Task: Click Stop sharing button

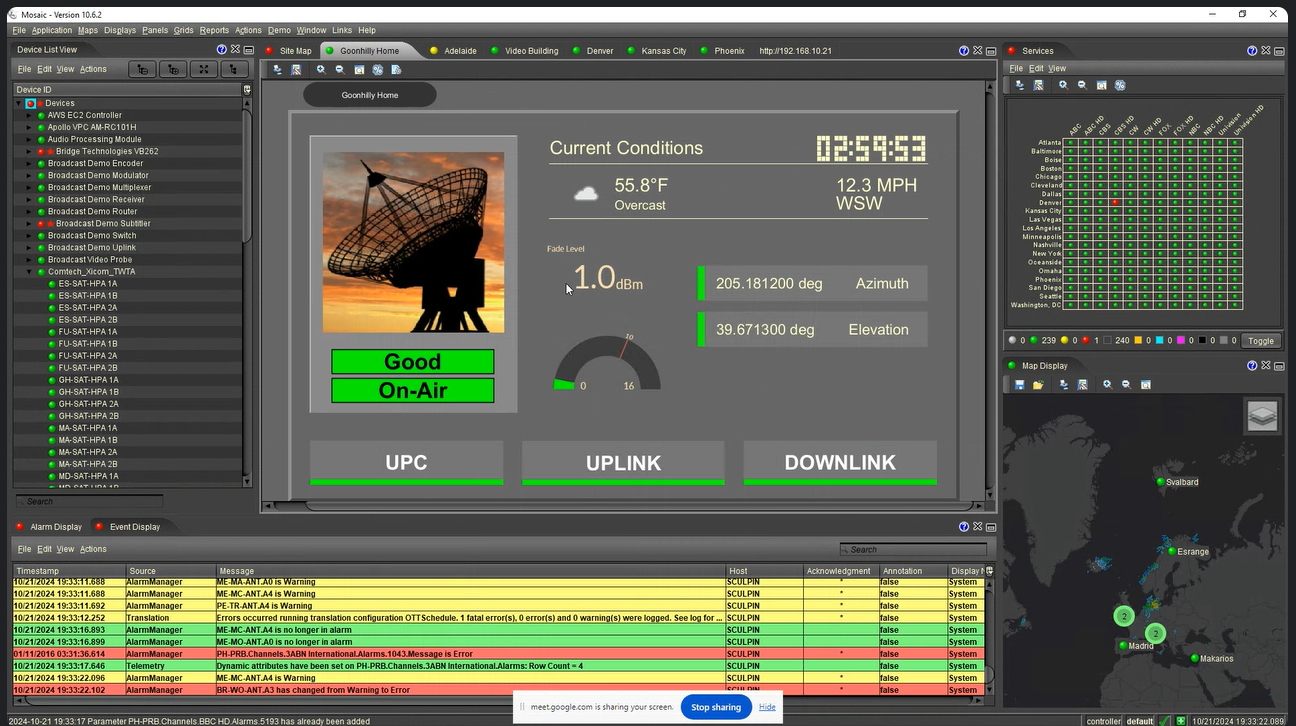Action: (716, 707)
